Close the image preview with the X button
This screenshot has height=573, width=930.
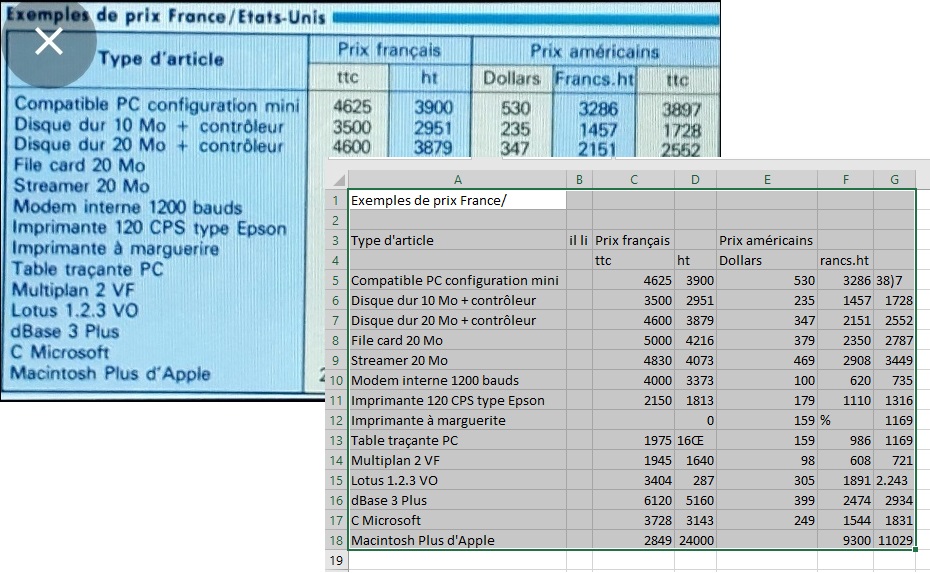[49, 42]
